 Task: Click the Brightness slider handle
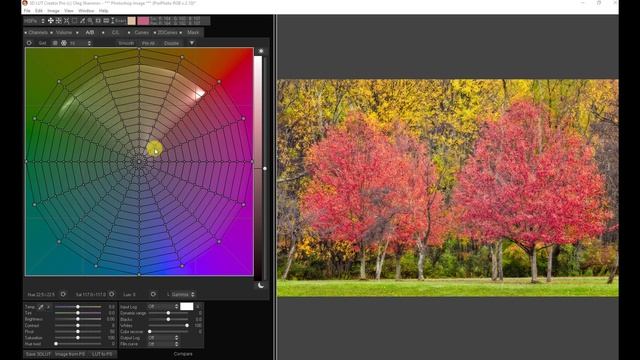pyautogui.click(x=78, y=319)
